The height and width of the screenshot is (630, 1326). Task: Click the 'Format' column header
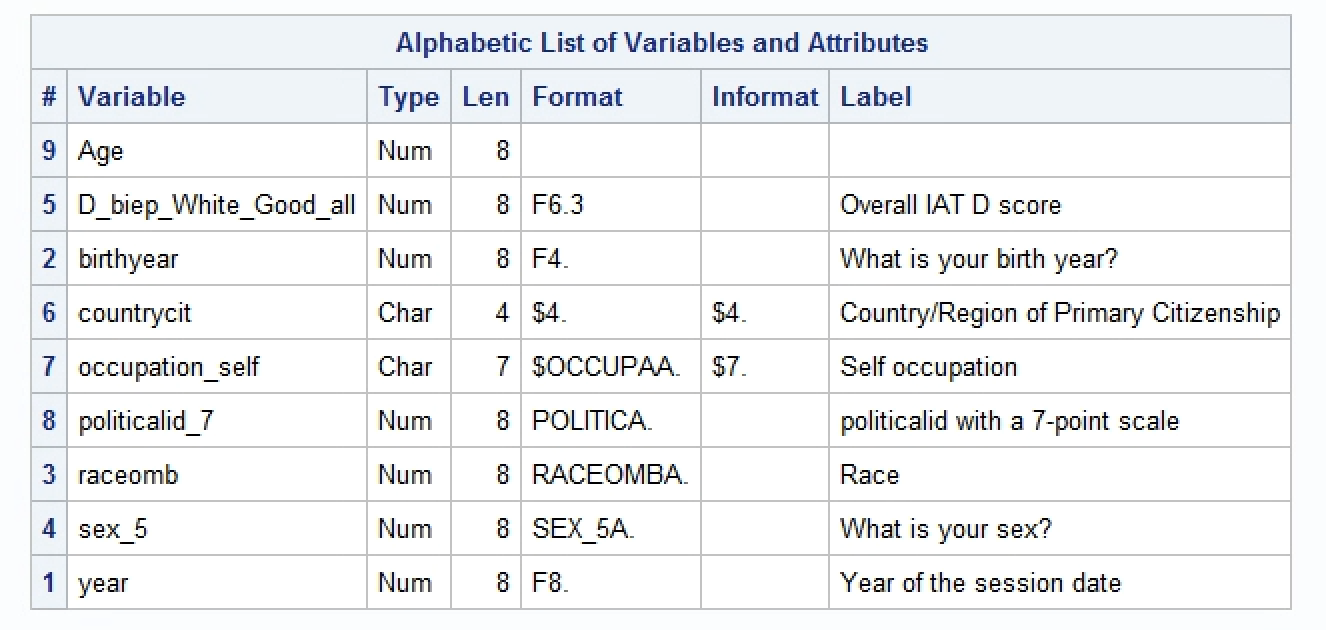click(577, 97)
